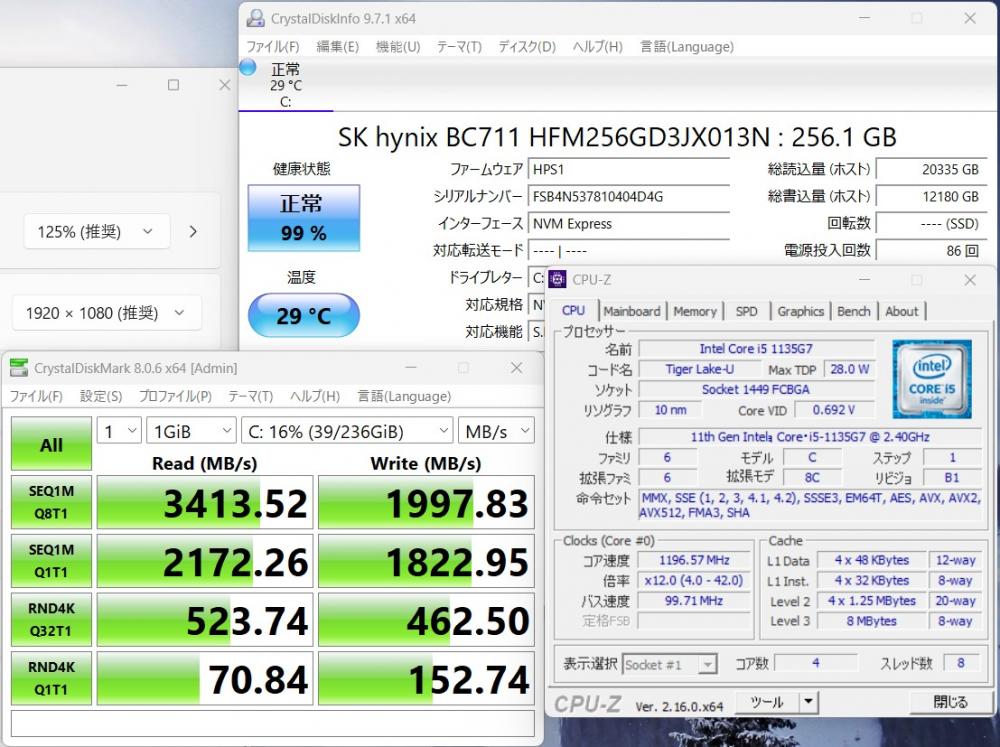
Task: Switch to the Memory tab in CPU-Z
Action: point(694,311)
